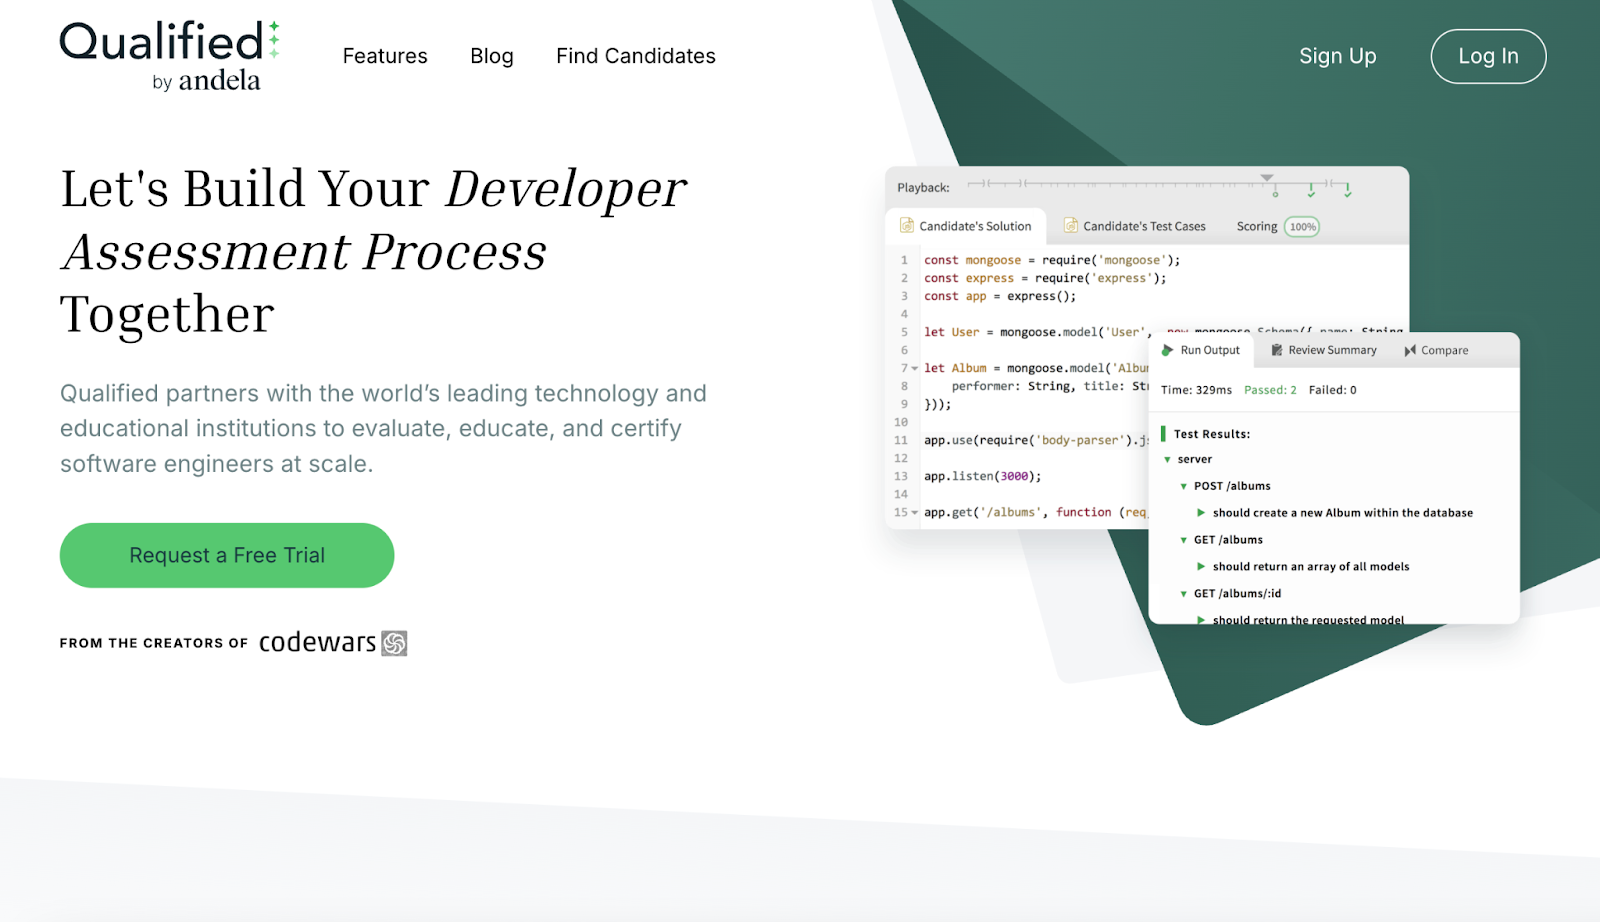Click the Run Output play icon
Screen dimensions: 1600x922
(1167, 350)
